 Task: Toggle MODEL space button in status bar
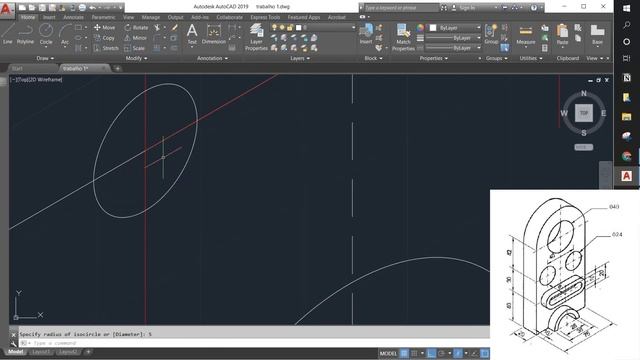tap(388, 353)
